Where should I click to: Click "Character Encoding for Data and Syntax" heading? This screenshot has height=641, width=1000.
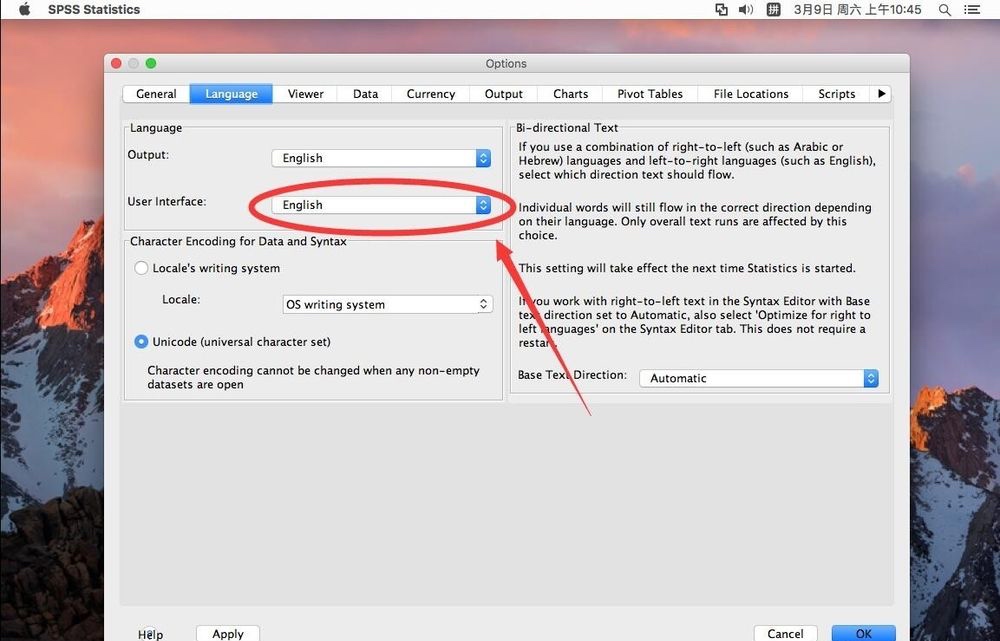click(x=239, y=241)
